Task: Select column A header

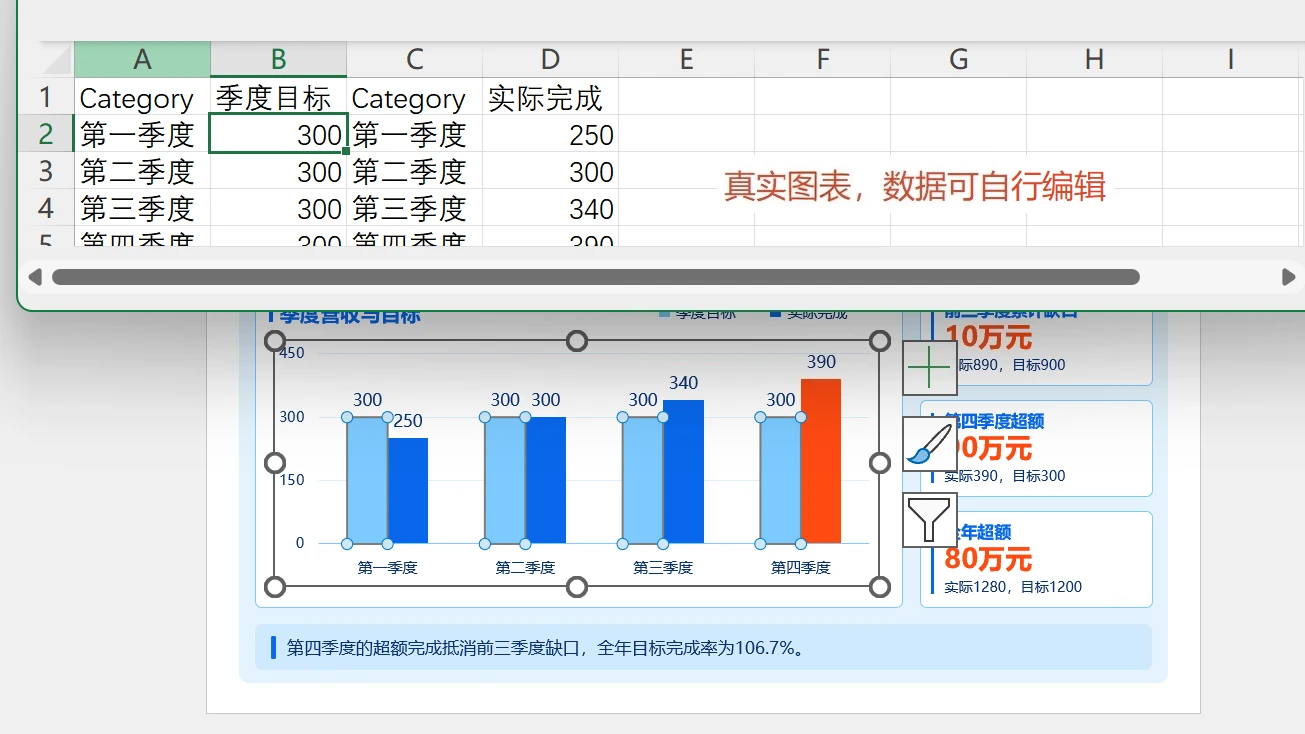Action: [x=142, y=59]
